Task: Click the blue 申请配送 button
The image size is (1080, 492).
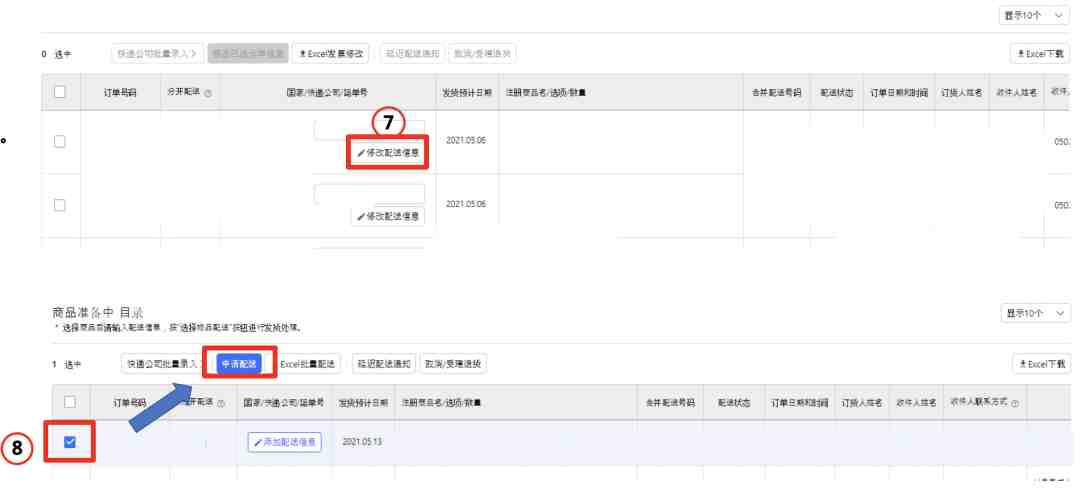Action: 239,364
